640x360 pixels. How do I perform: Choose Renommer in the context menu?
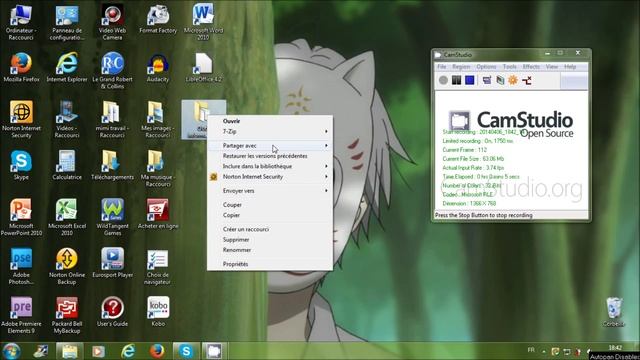[x=270, y=250]
